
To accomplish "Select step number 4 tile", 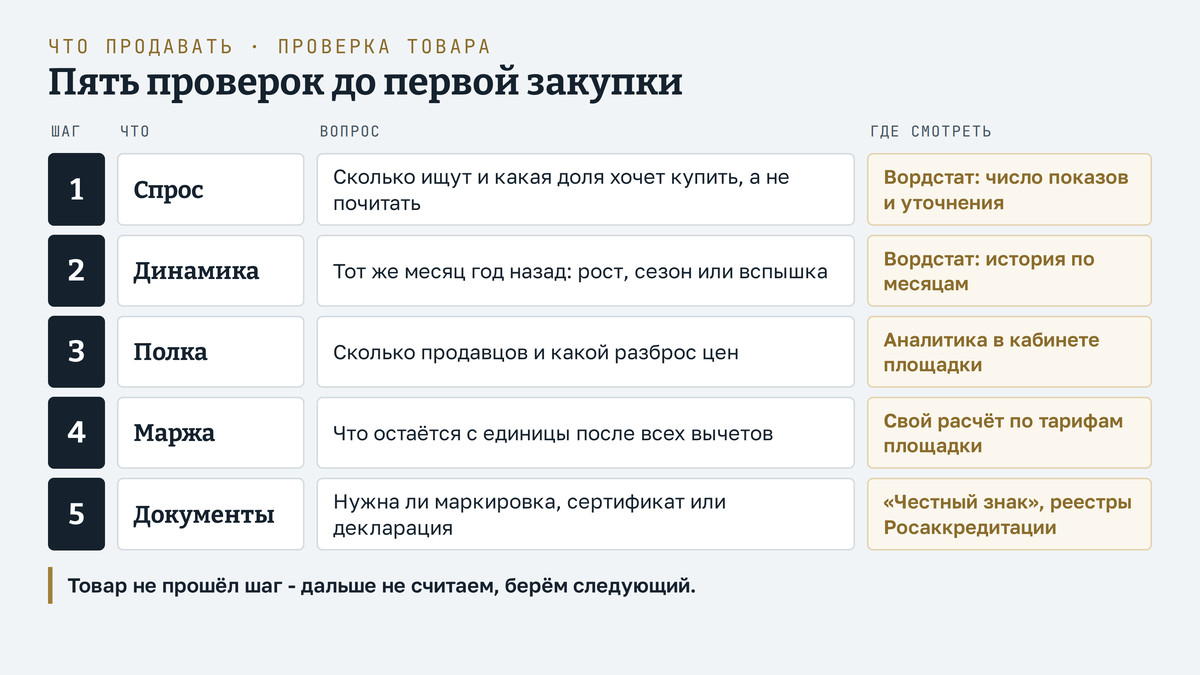I will [76, 432].
